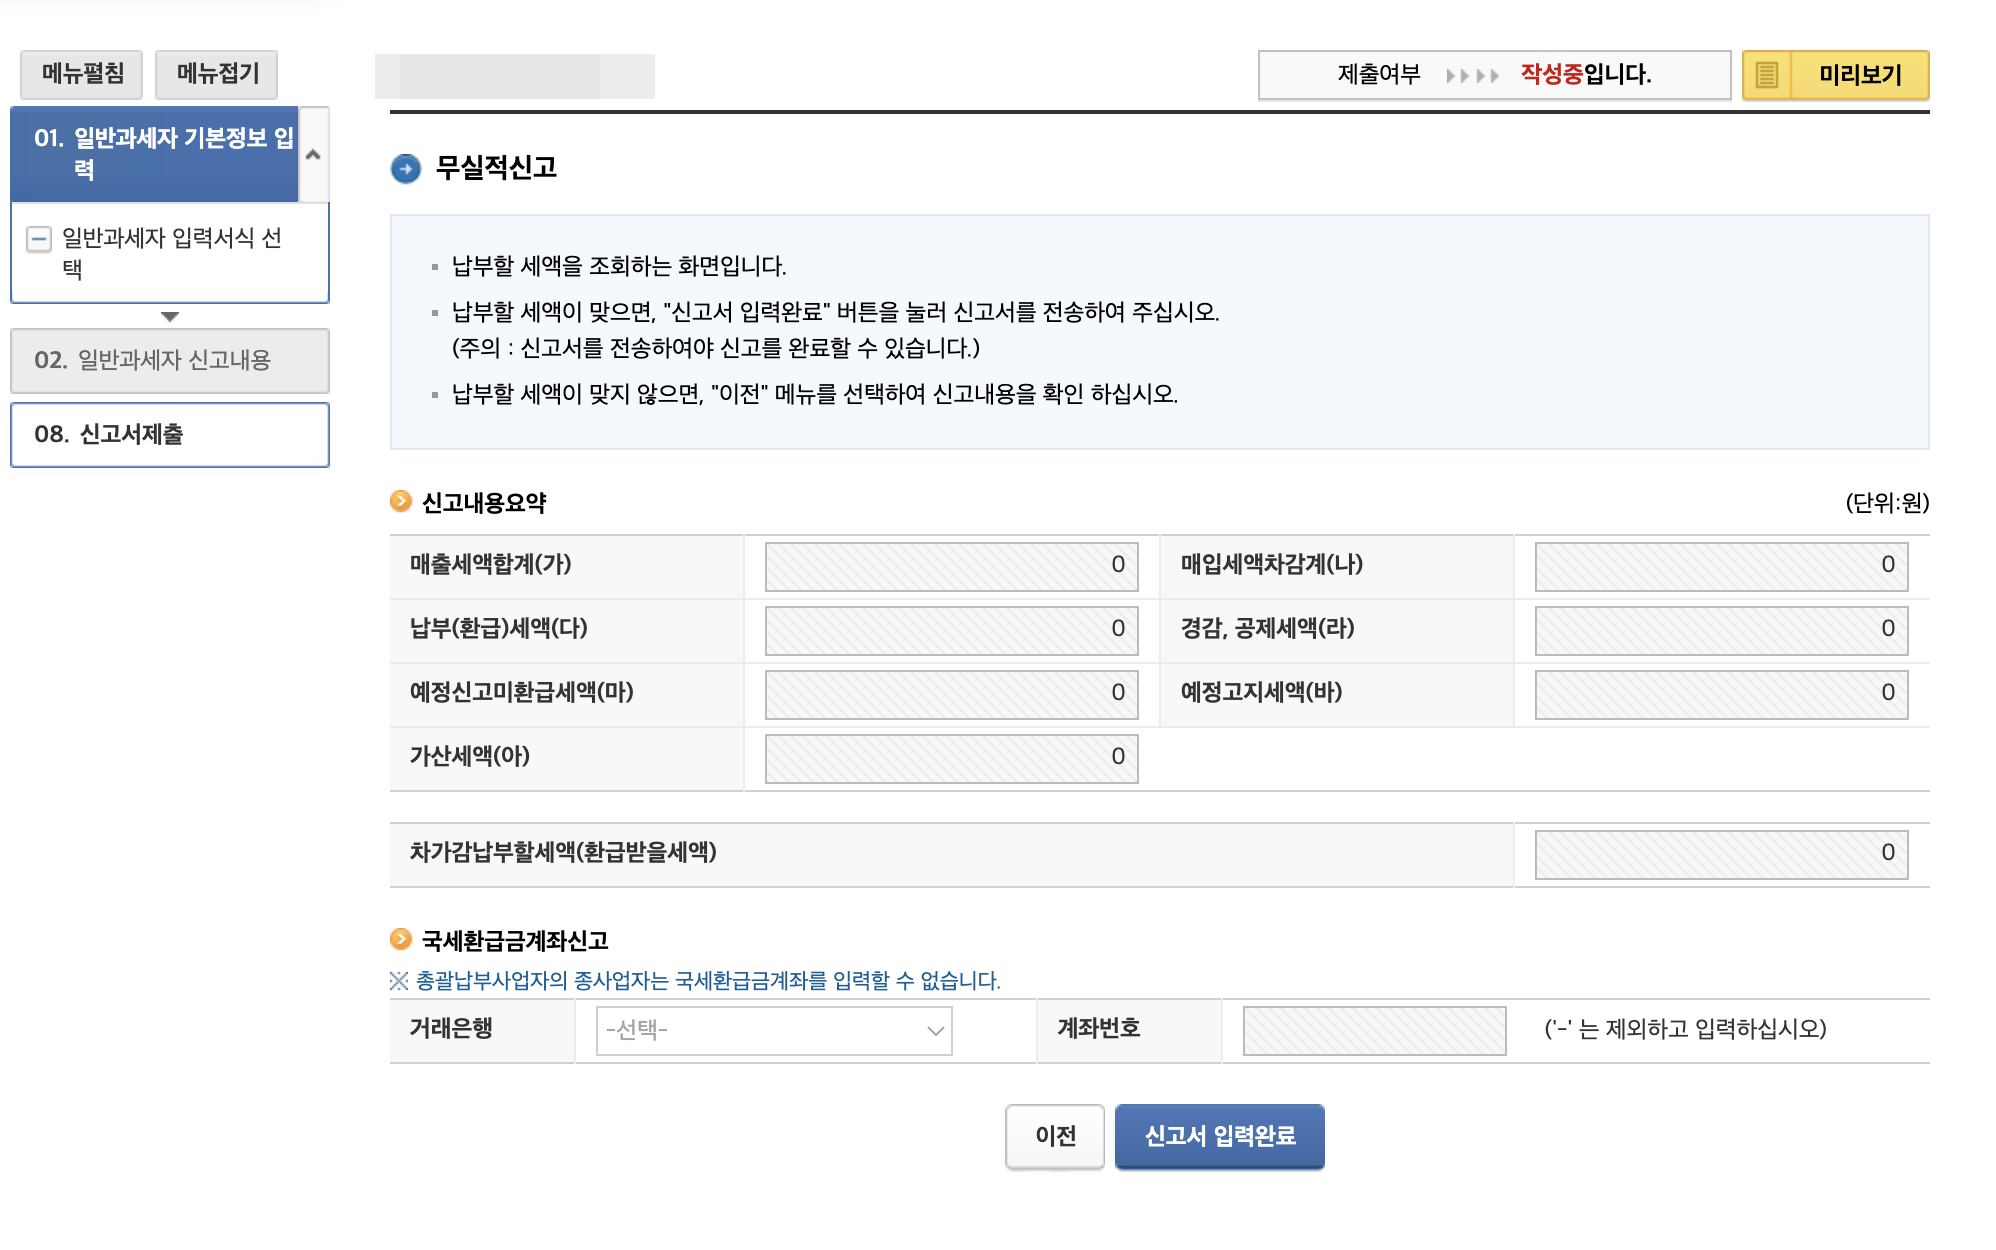Open the 미리보기 preview
Viewport: 1996px width, 1250px height.
coord(1862,75)
